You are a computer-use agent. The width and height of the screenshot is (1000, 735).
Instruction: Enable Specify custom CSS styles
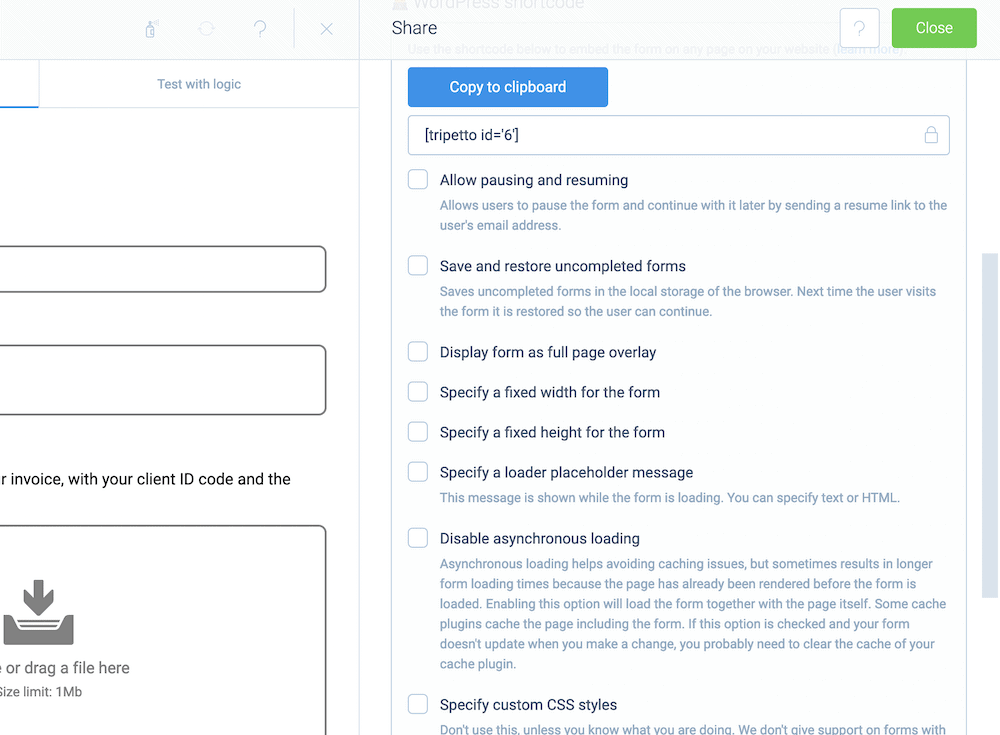tap(418, 704)
